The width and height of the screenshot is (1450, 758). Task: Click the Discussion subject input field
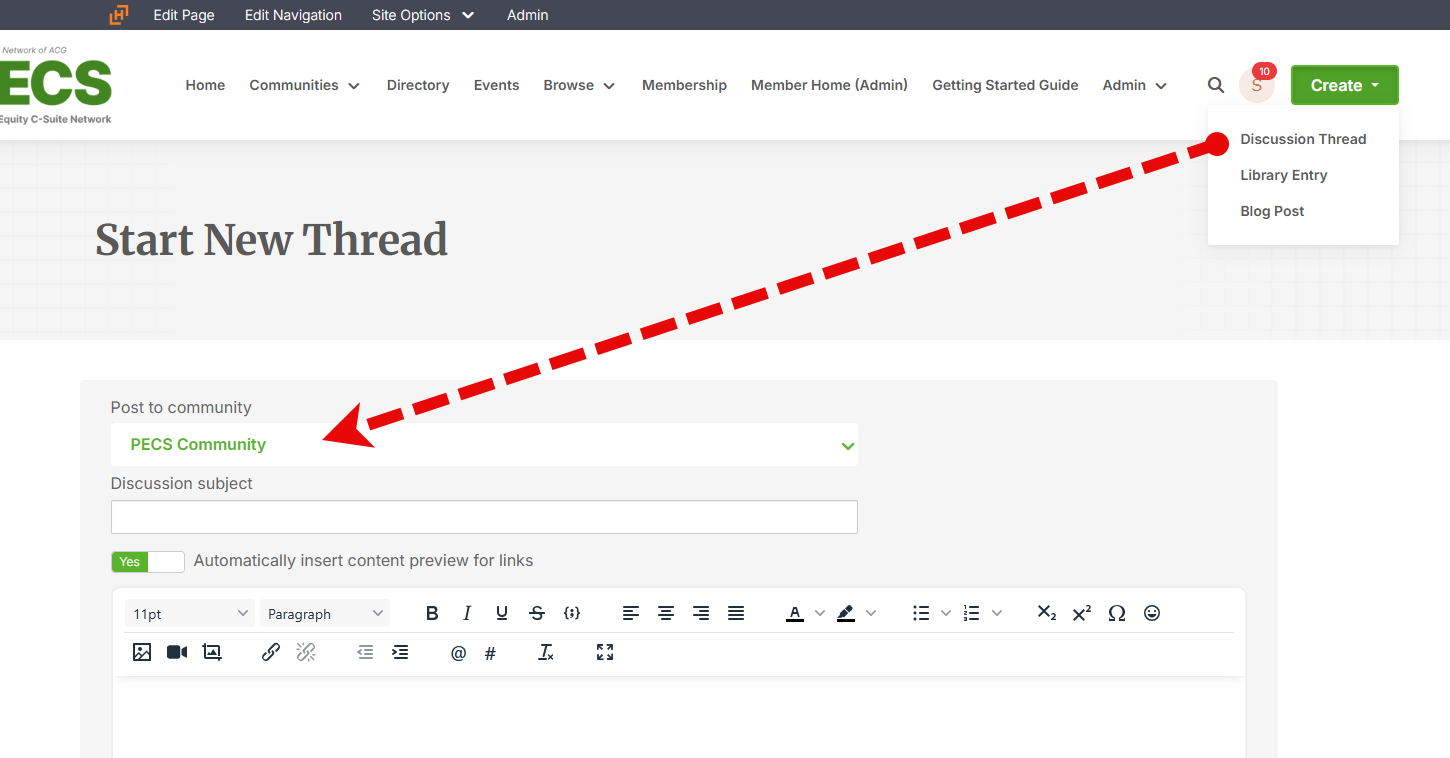tap(484, 517)
